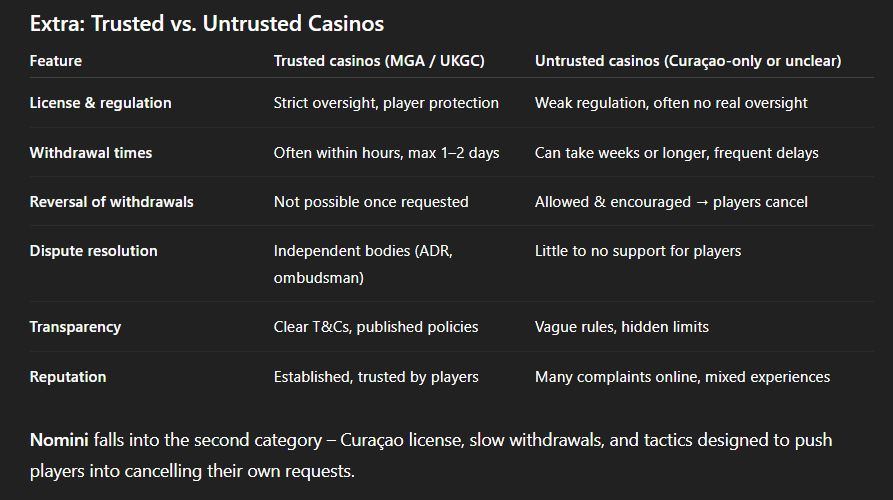The width and height of the screenshot is (893, 500).
Task: Click the 'Not possible once requested' cell
Action: (x=371, y=202)
